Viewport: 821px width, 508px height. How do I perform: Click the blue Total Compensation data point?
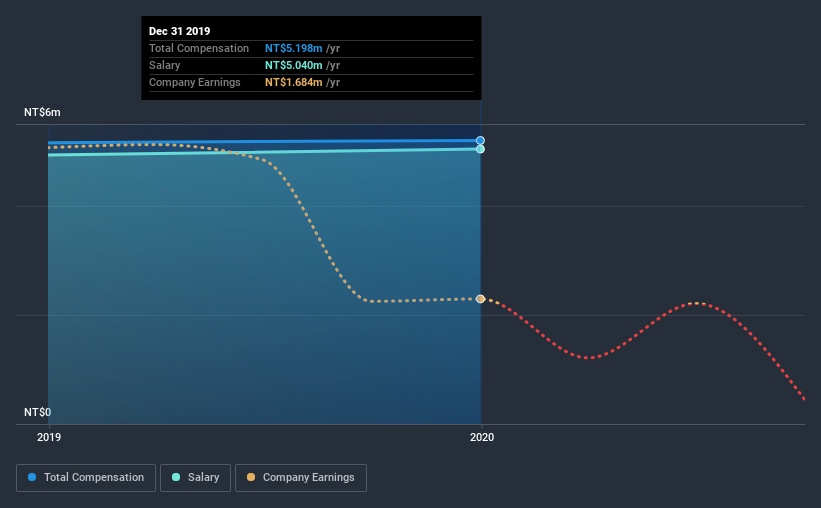tap(480, 140)
